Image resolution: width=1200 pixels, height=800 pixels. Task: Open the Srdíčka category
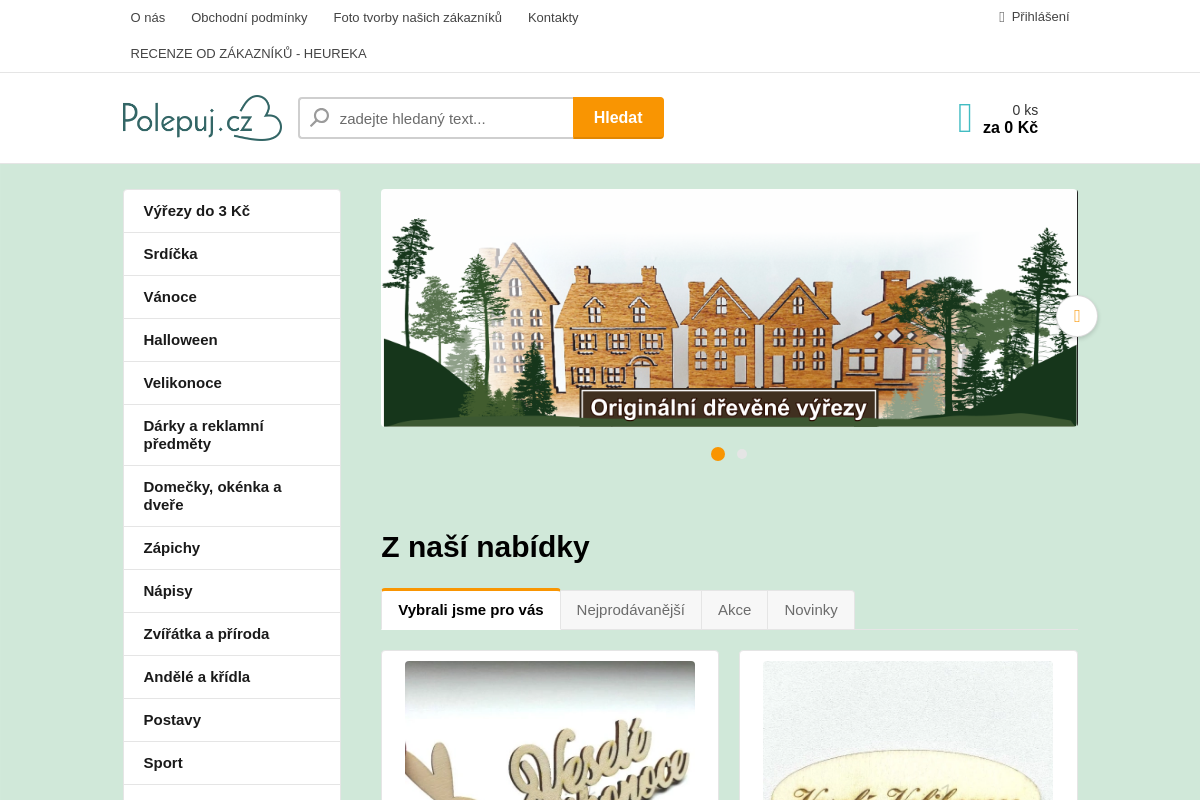(232, 254)
